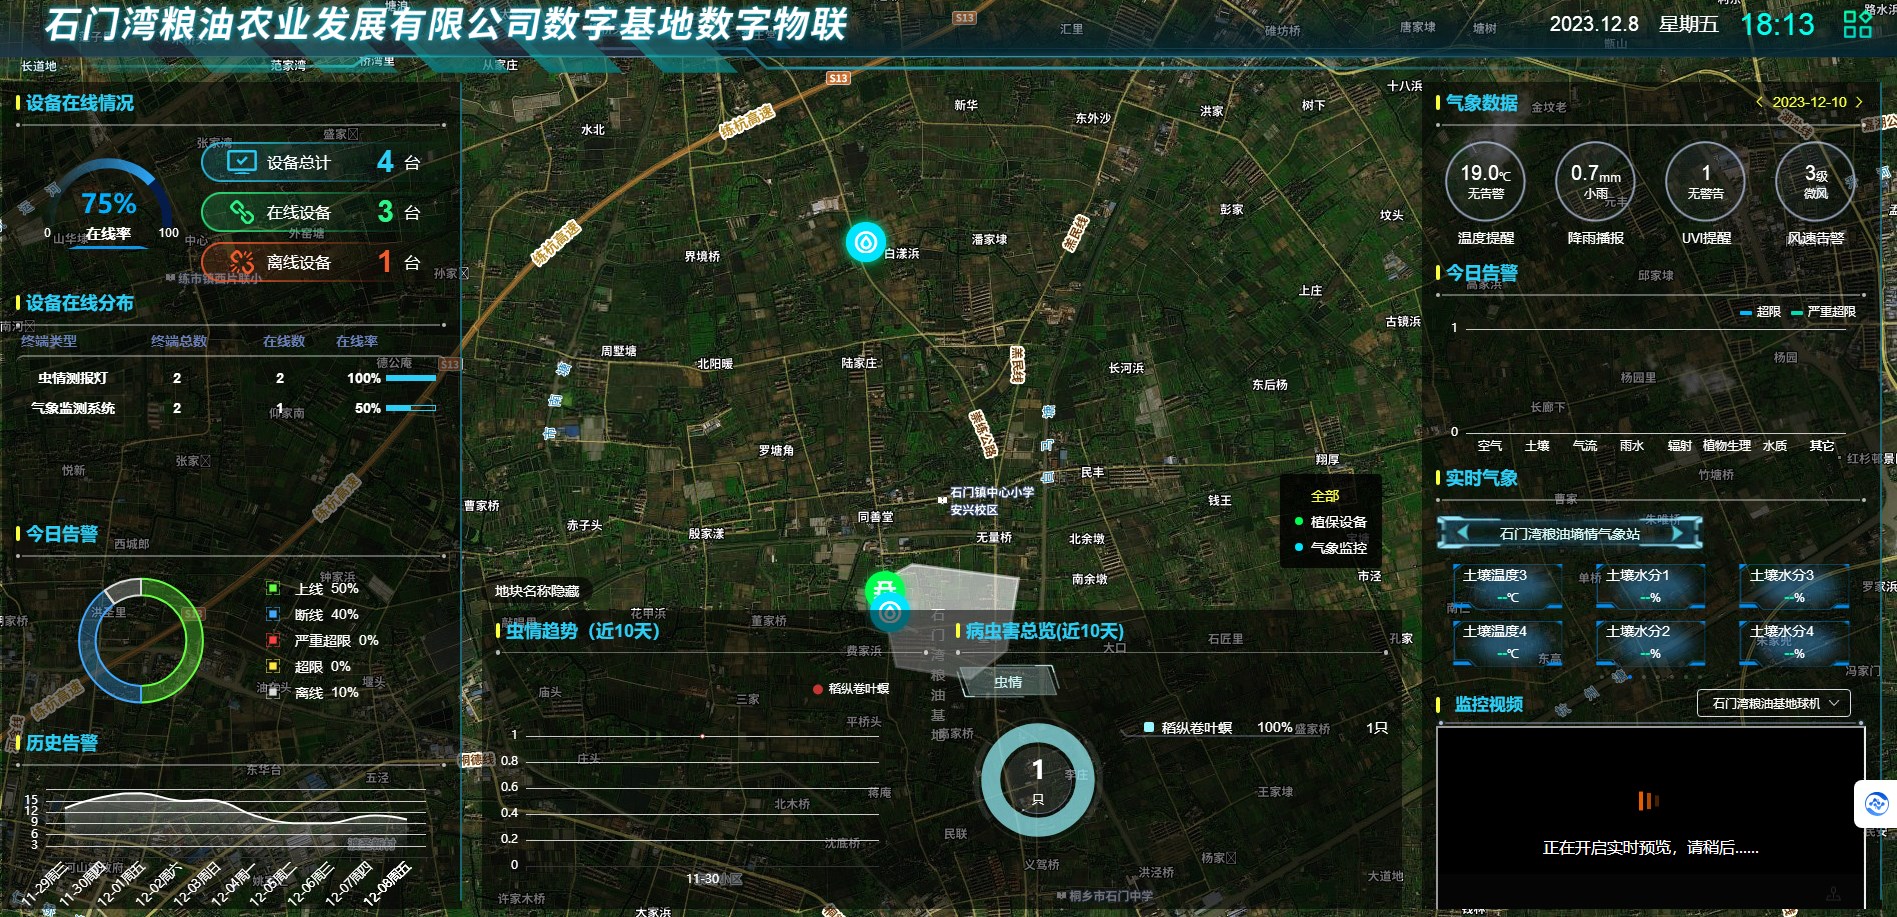Toggle 严重超限 series in 今日告警 chart legend

click(1823, 312)
